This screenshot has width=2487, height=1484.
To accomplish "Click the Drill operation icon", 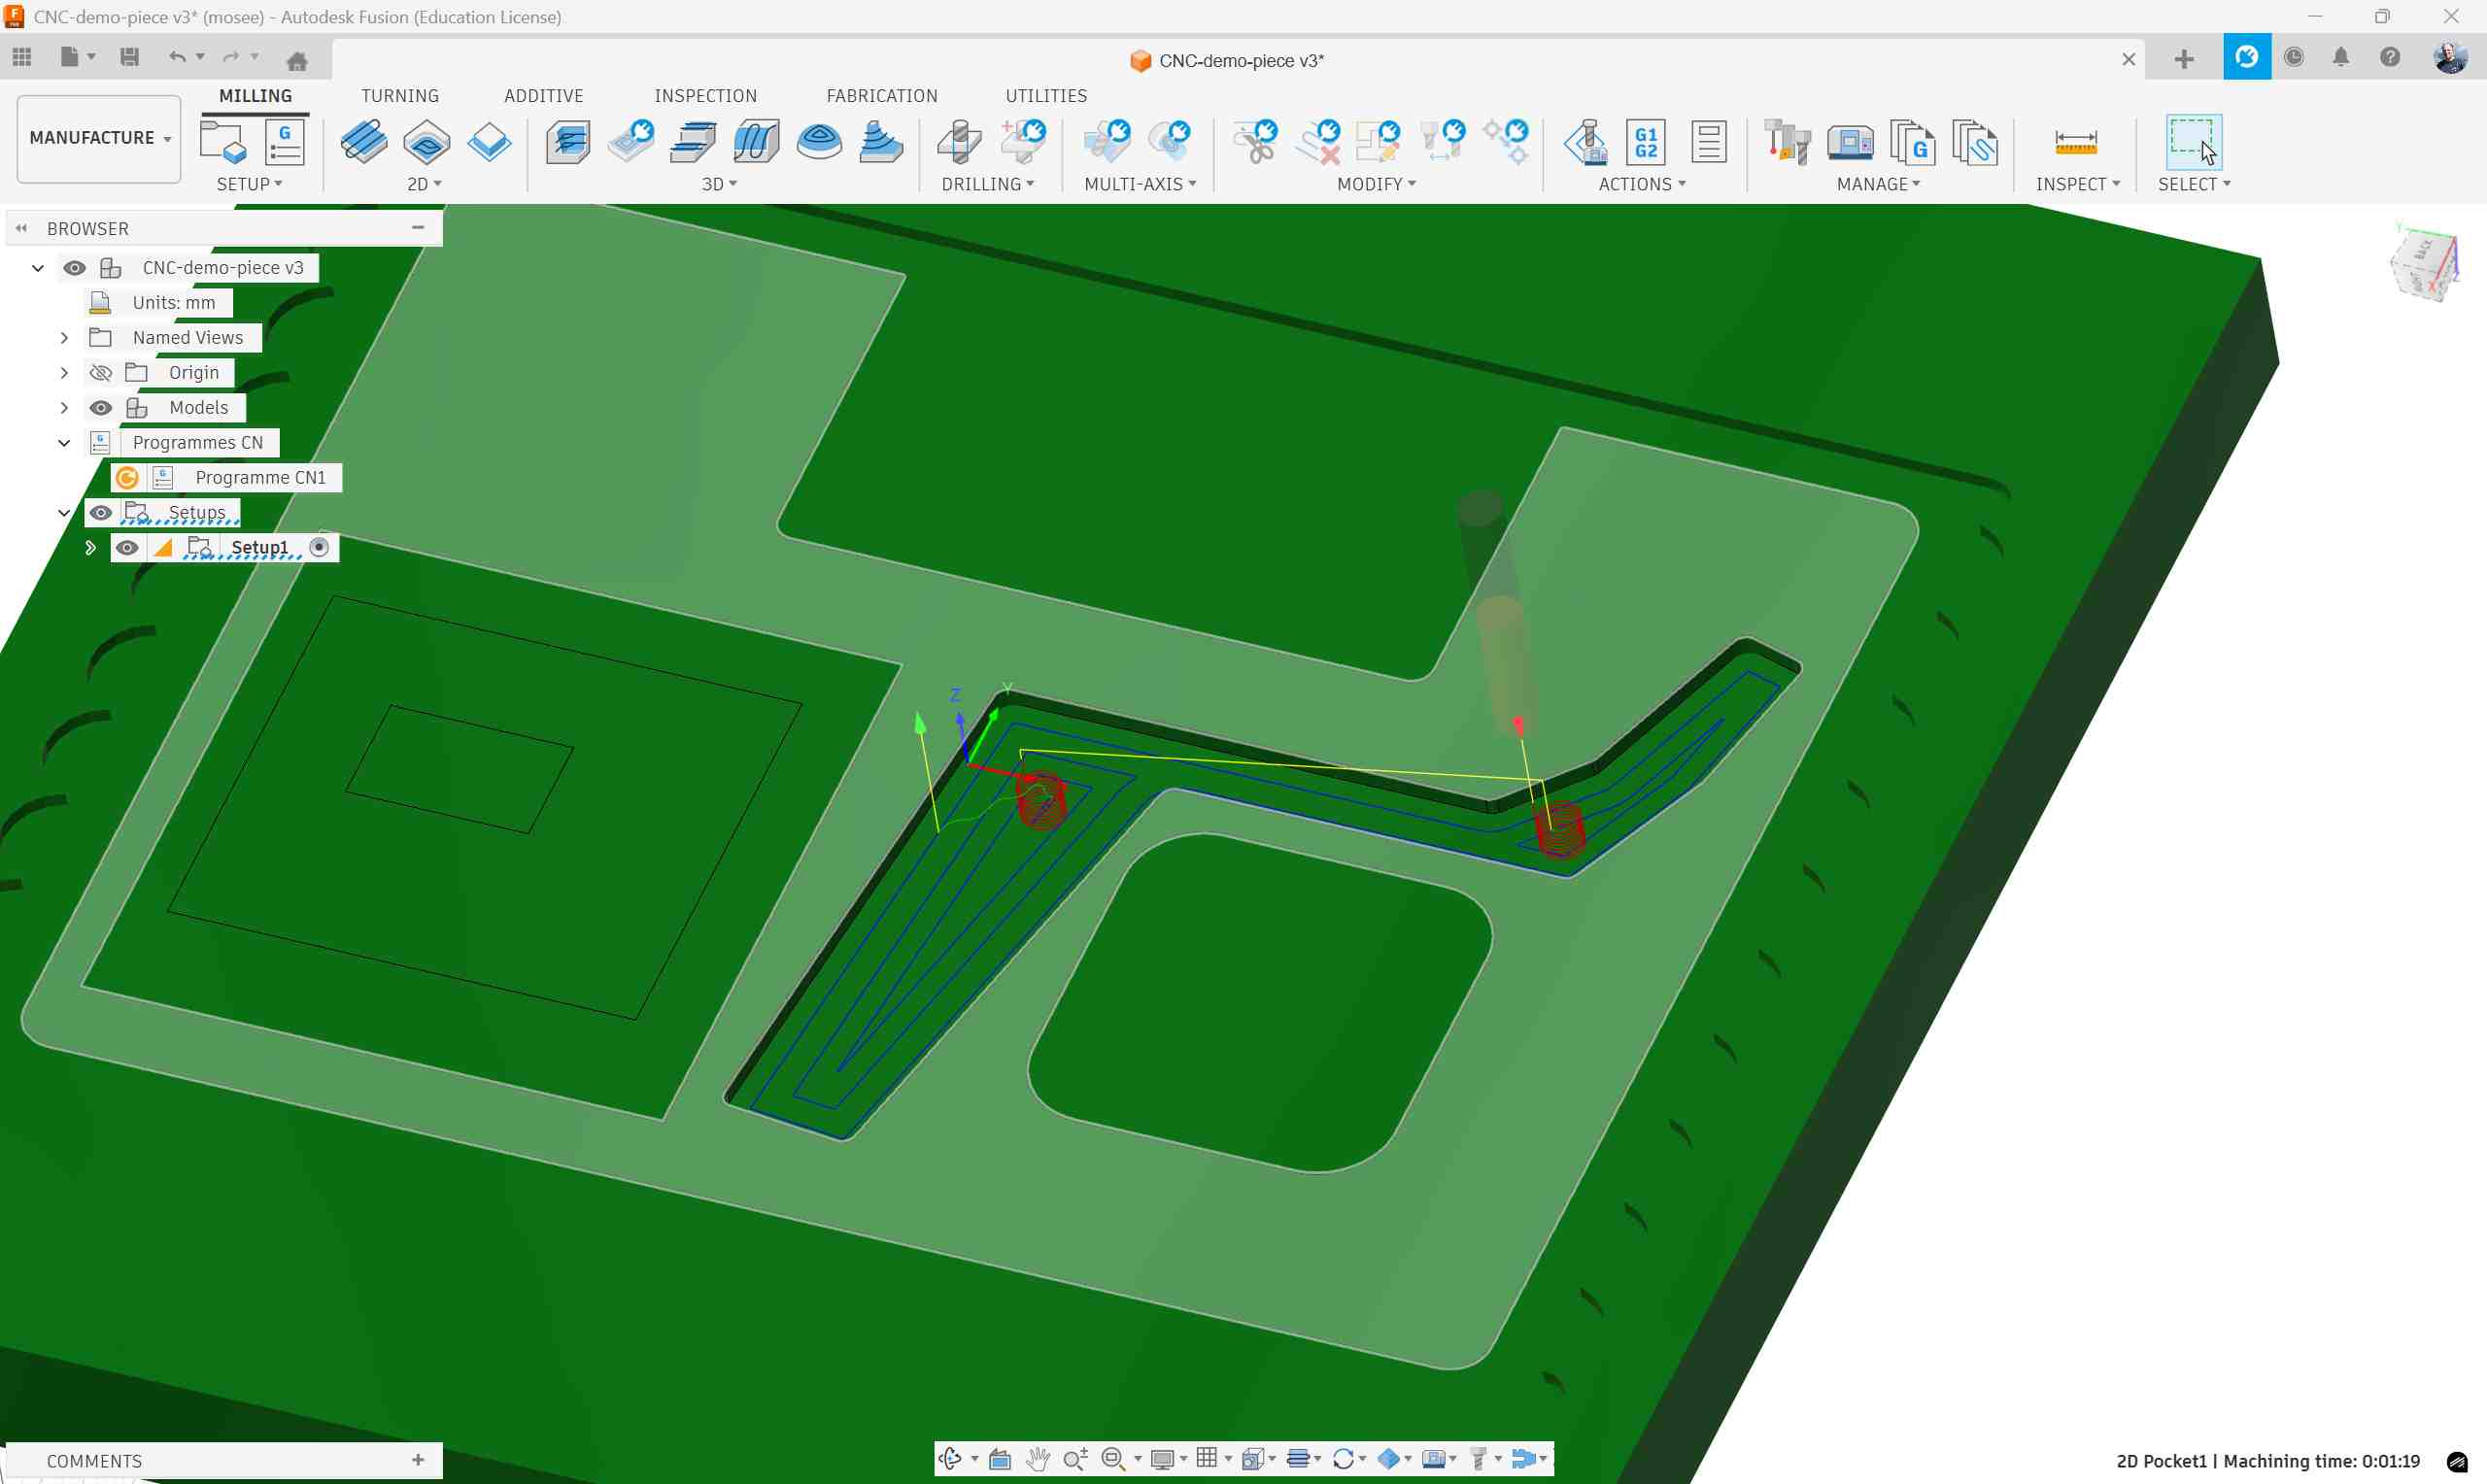I will click(959, 142).
